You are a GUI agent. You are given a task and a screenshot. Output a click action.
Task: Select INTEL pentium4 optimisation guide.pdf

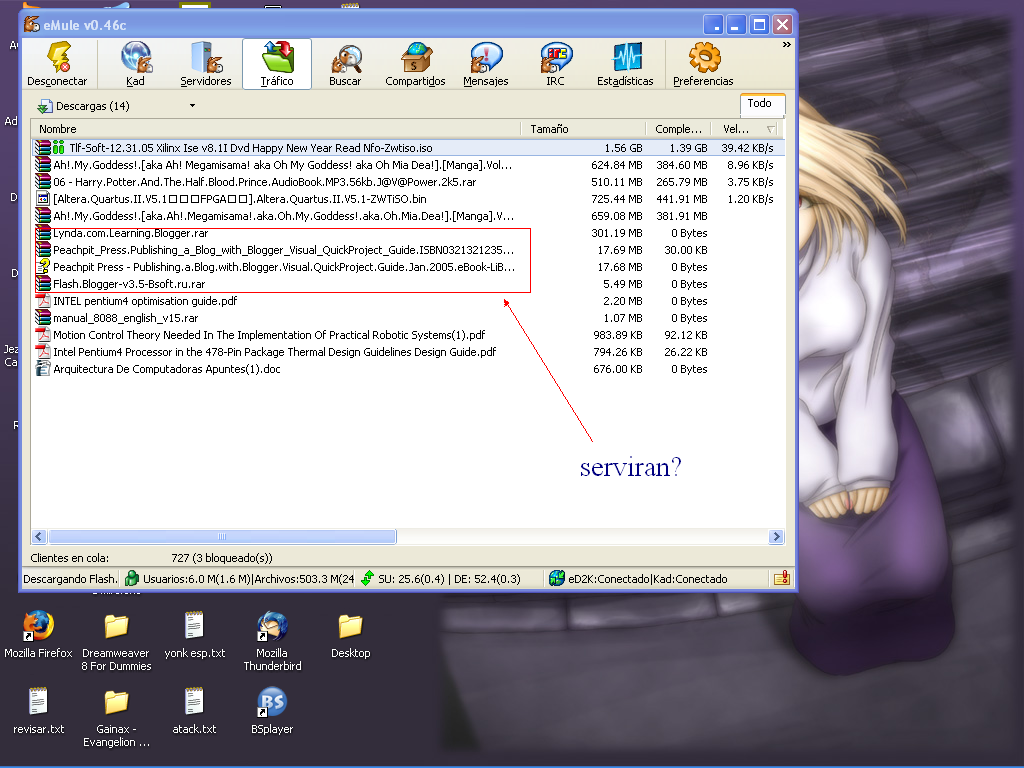point(408,301)
